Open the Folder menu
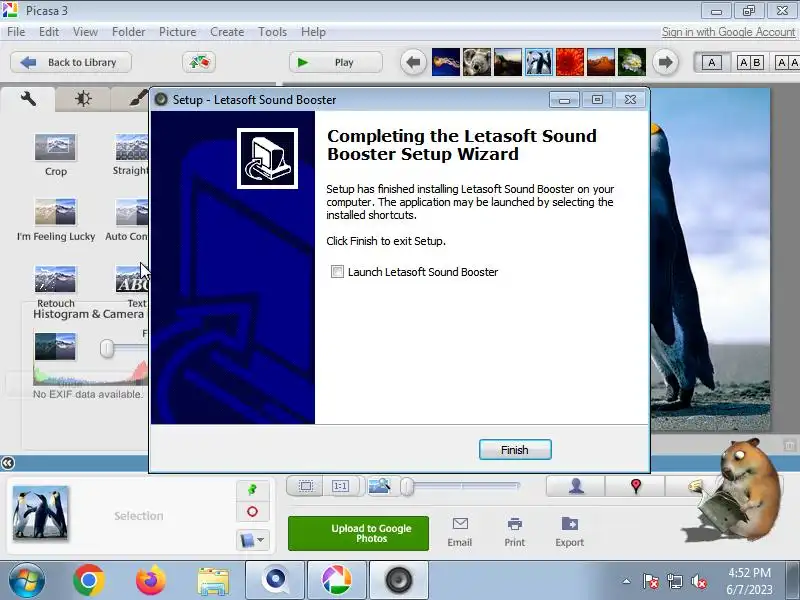Image resolution: width=800 pixels, height=600 pixels. 128,32
